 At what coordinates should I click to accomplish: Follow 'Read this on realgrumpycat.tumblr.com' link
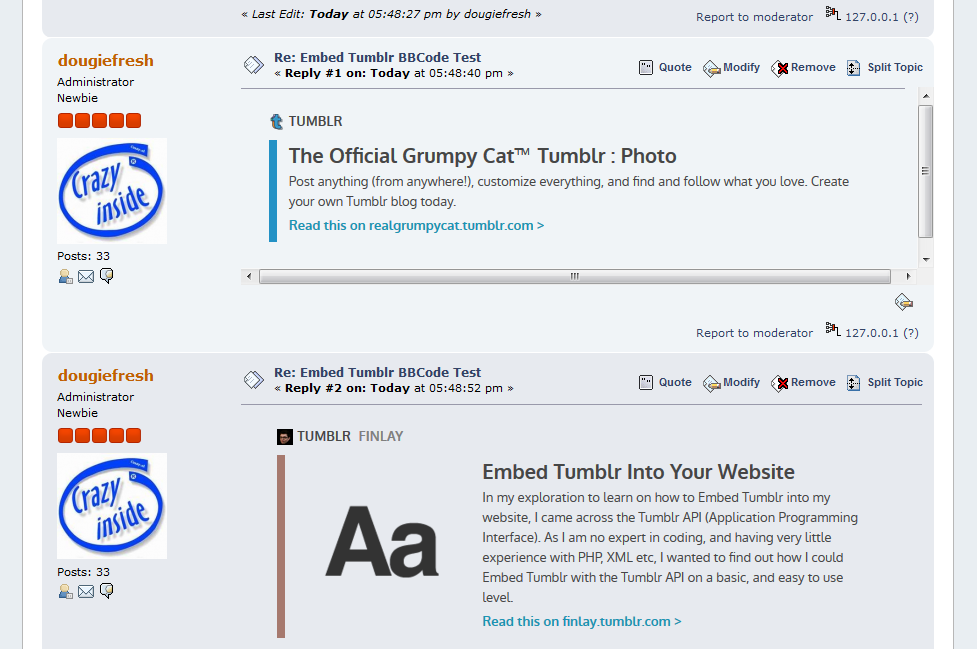pos(416,225)
